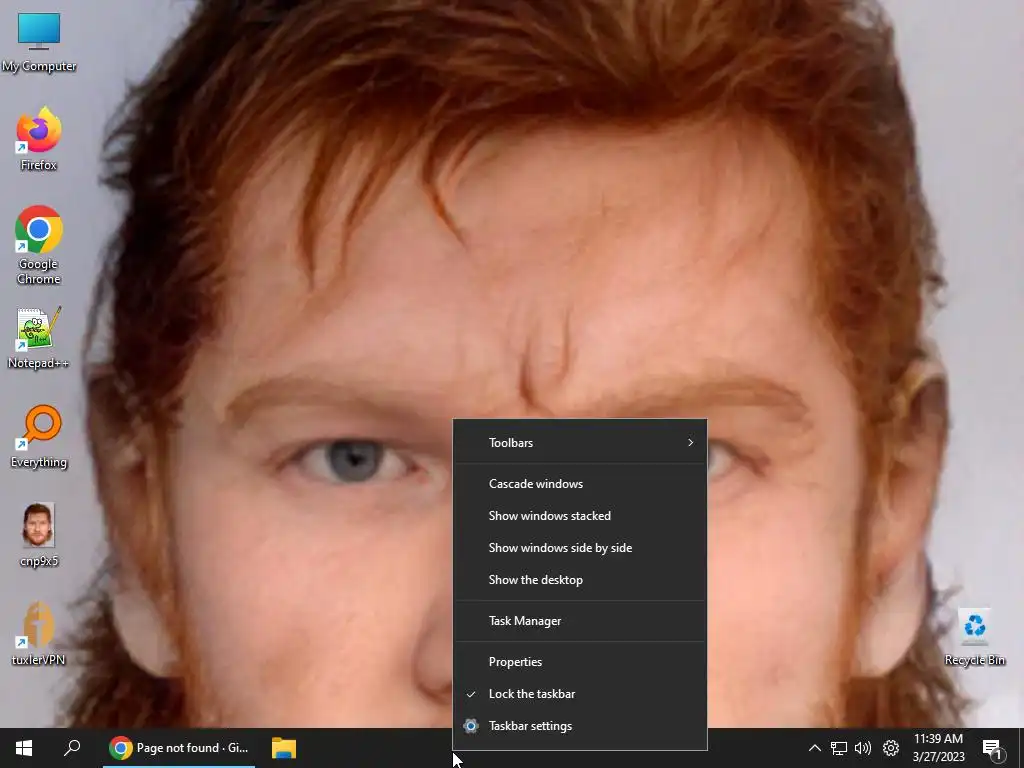
Task: Open the My Computer desktop icon
Action: 39,42
